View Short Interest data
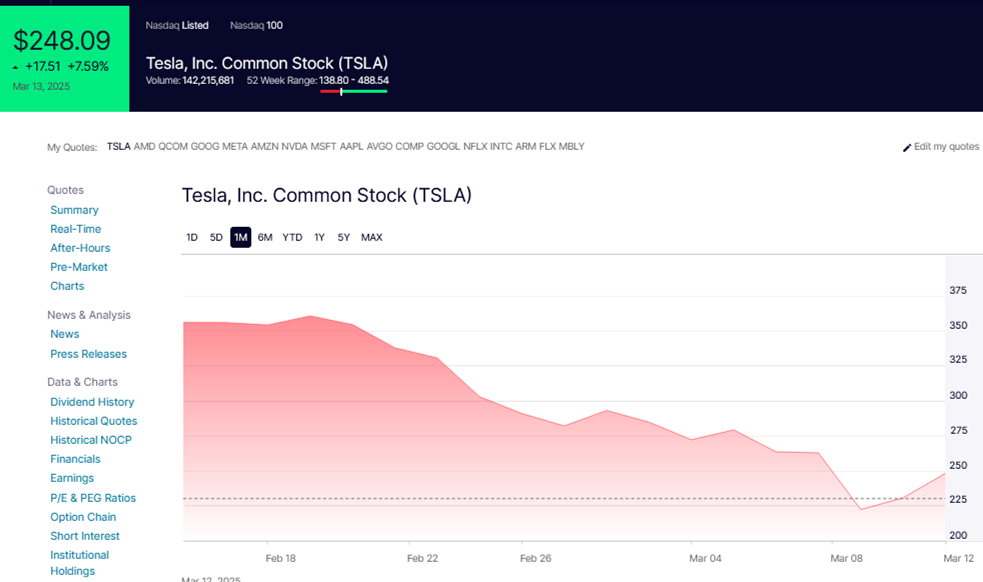The height and width of the screenshot is (582, 983). click(85, 536)
